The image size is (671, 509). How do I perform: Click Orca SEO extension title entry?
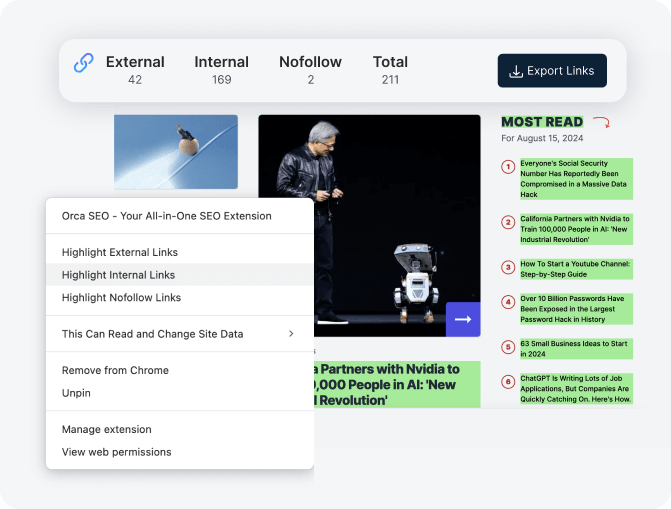click(x=180, y=216)
